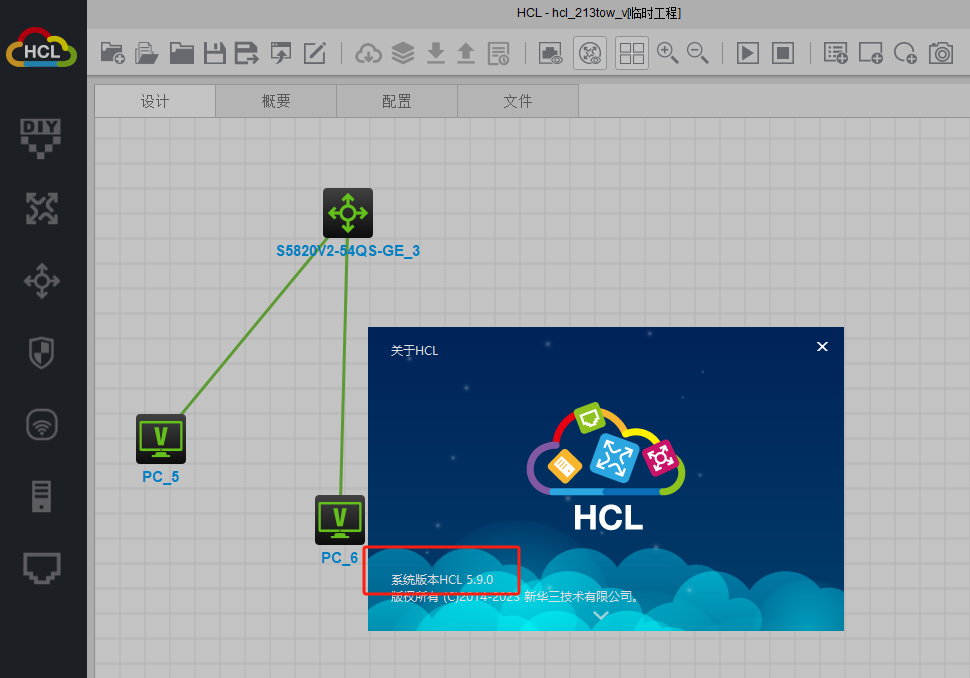970x678 pixels.
Task: Click the 系统版本HCL 5.9.0 text
Action: click(x=442, y=580)
